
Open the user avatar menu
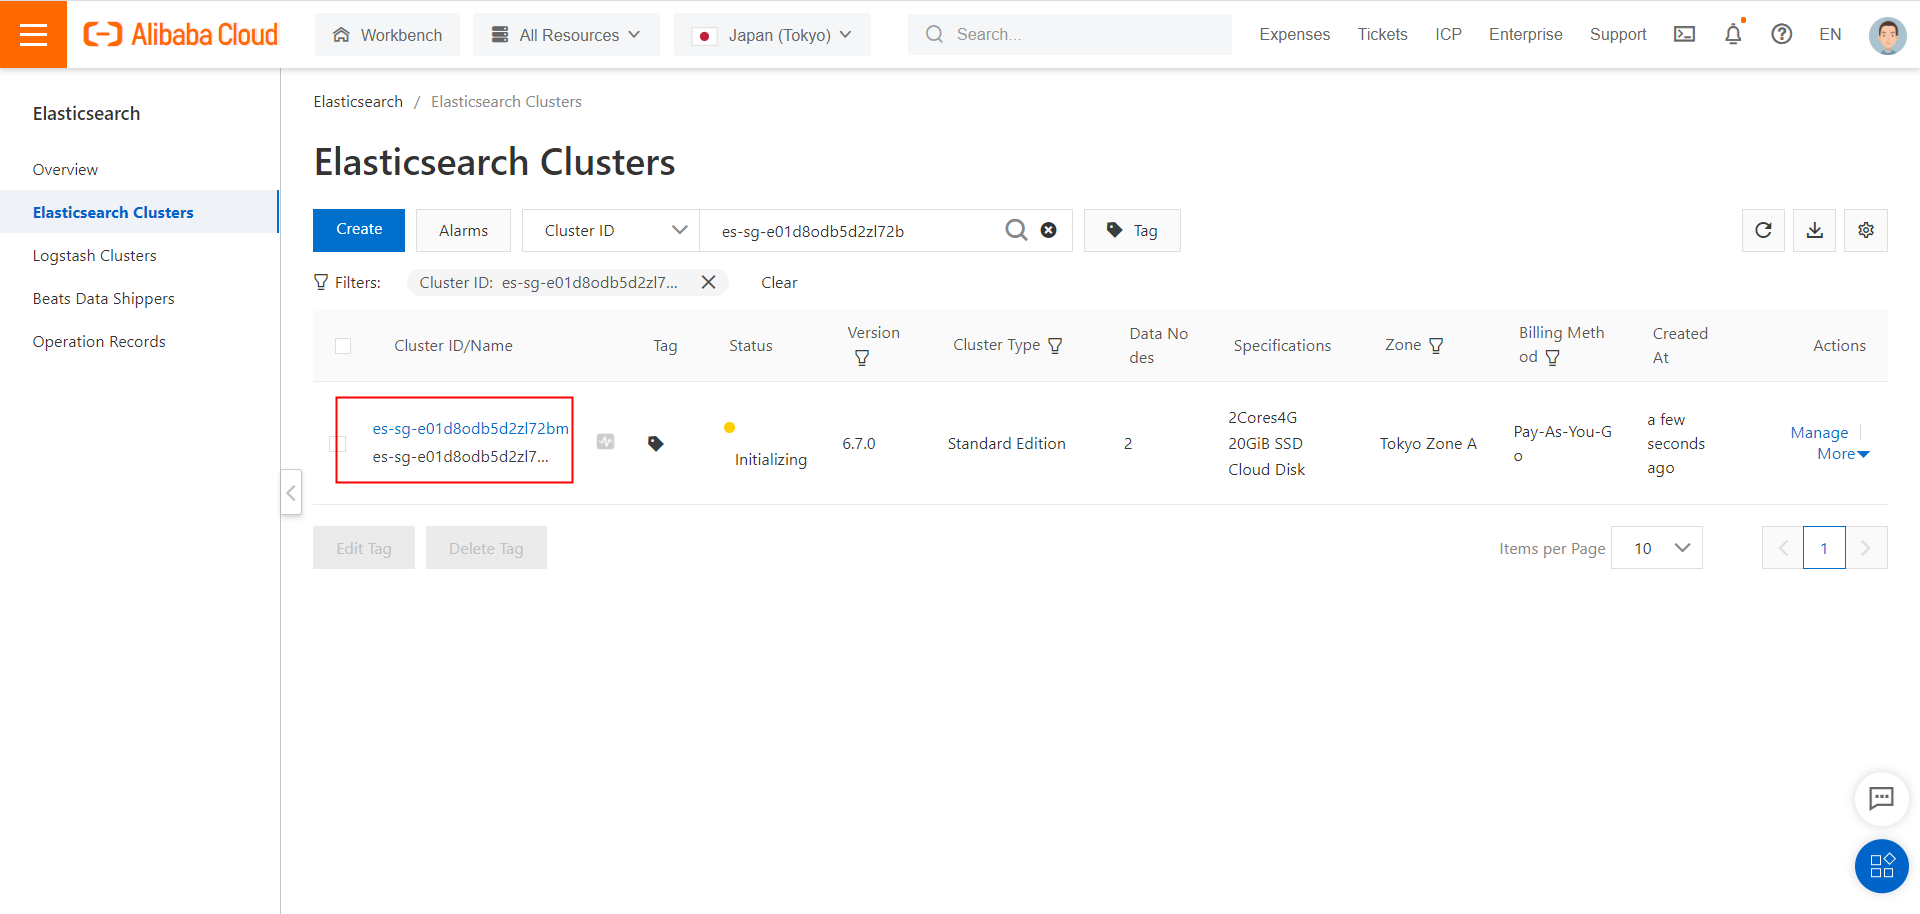pyautogui.click(x=1887, y=35)
